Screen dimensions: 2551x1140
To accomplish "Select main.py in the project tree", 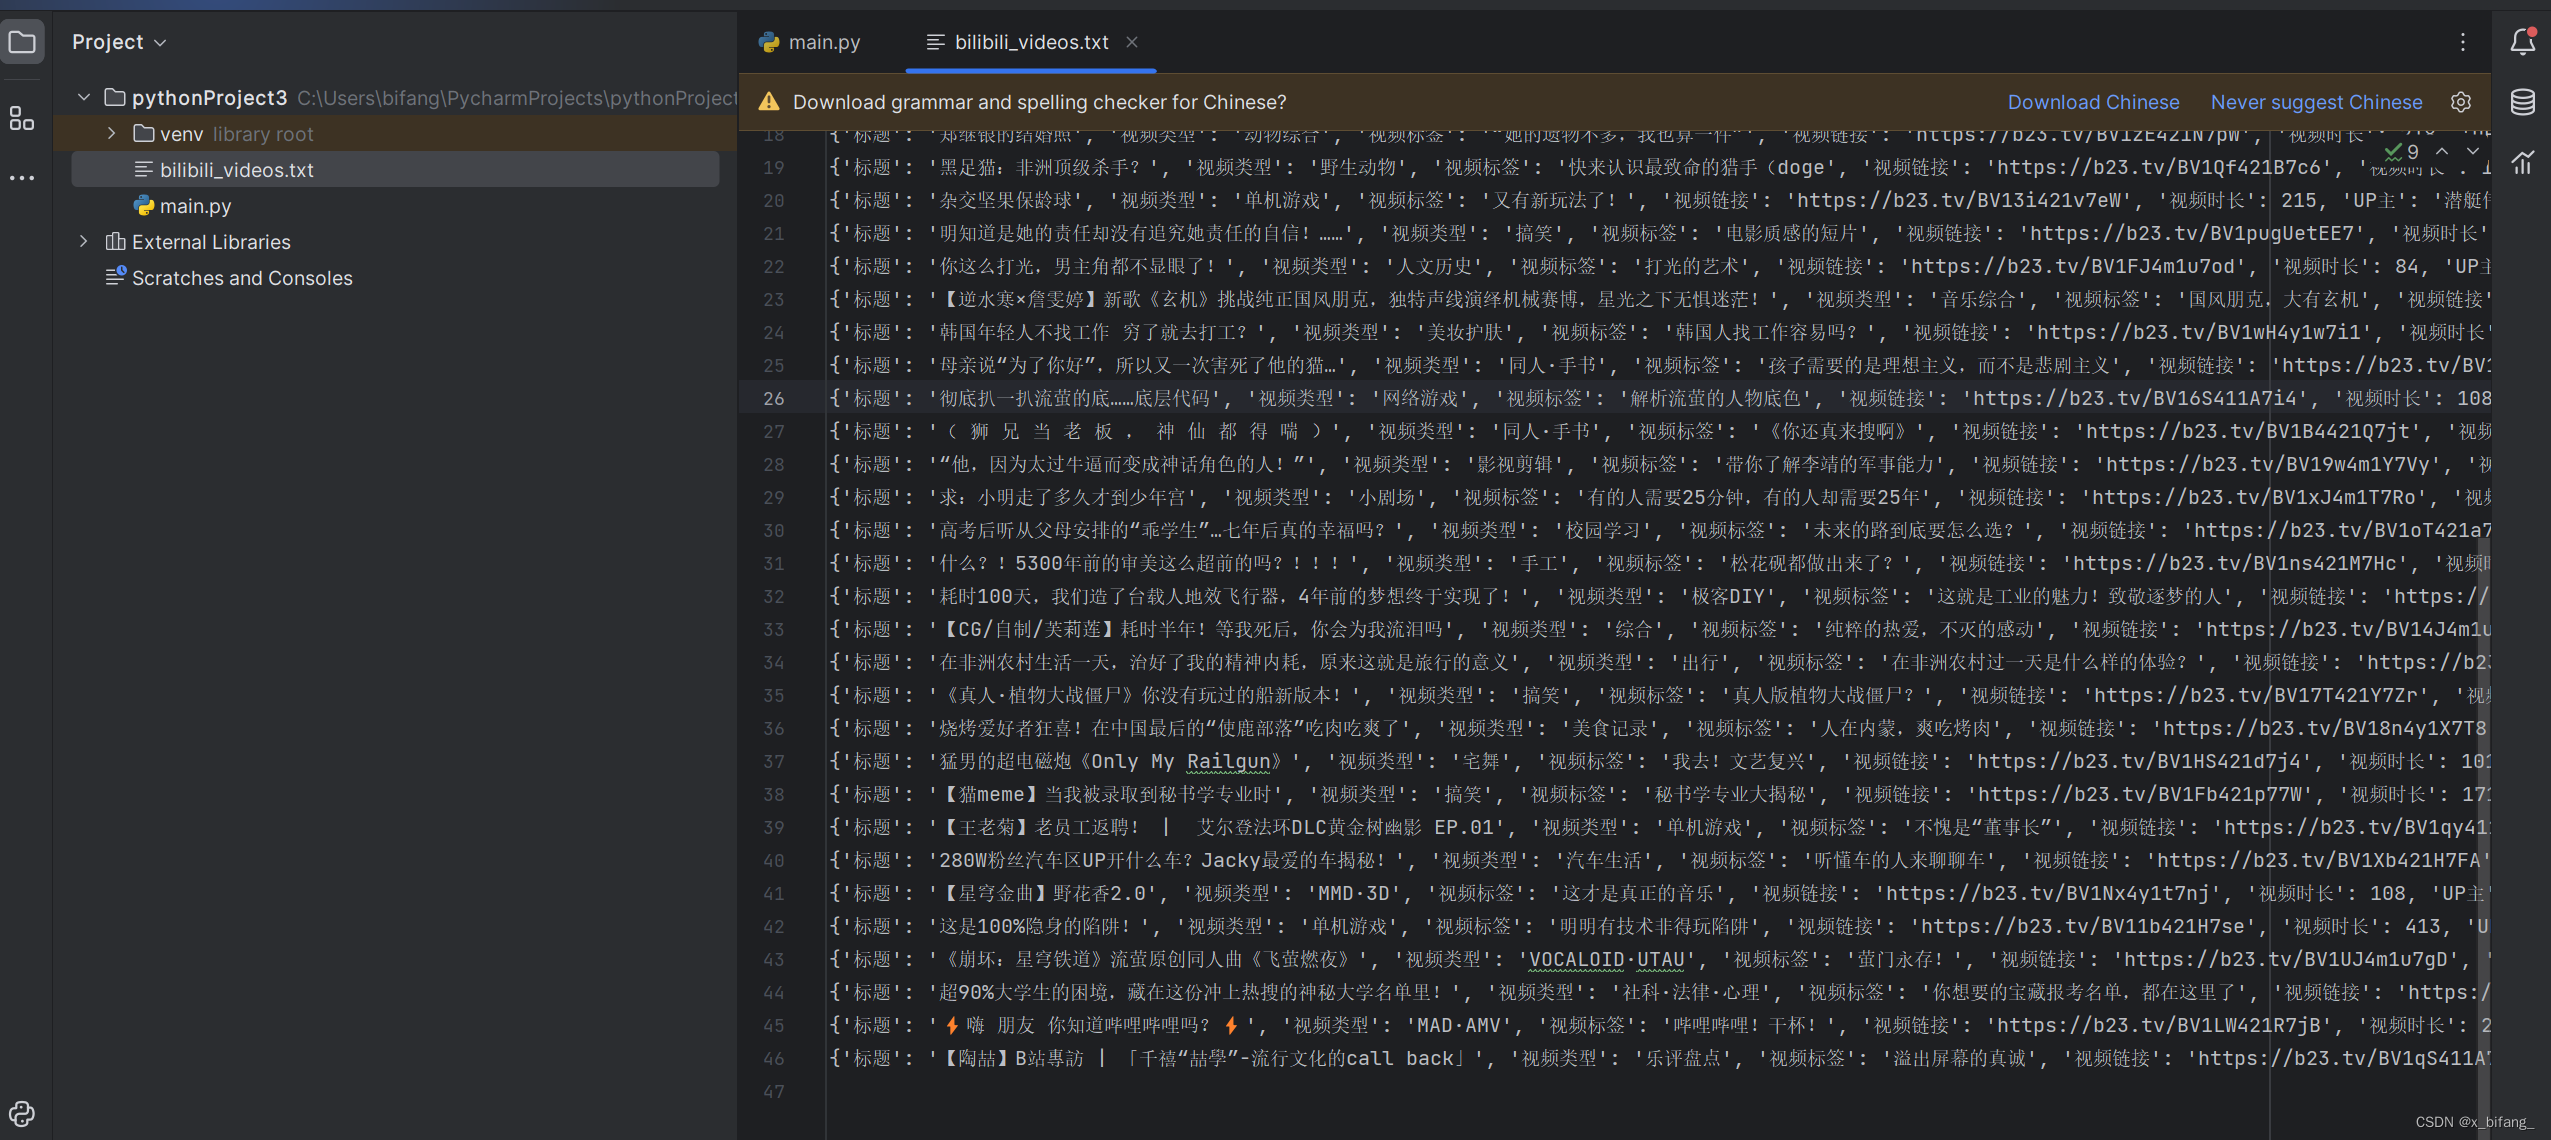I will coord(395,206).
